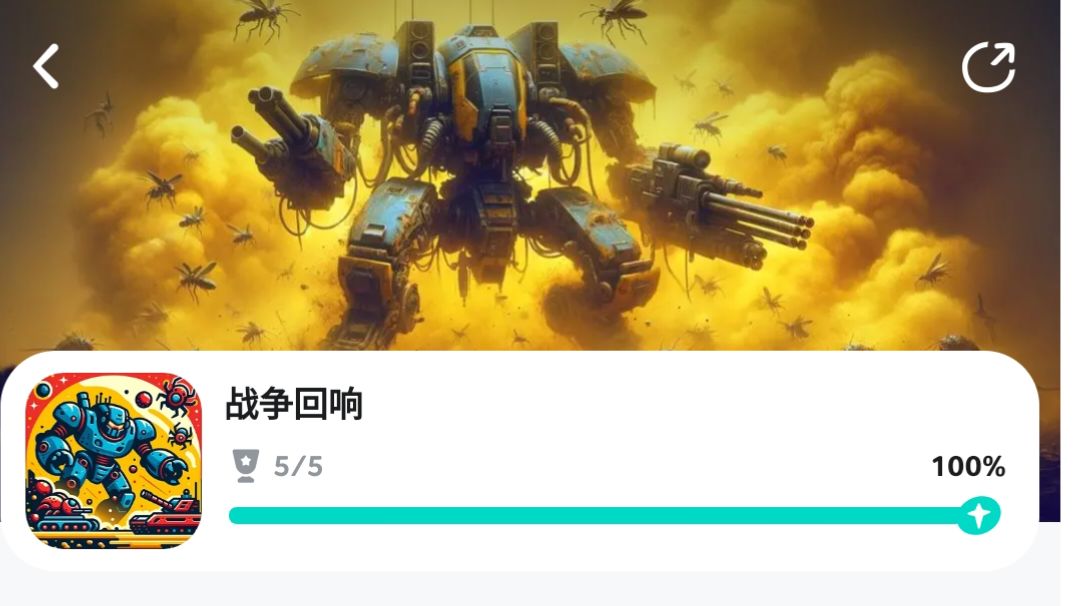Click the yellow smoke cloud beneath the share icon
The height and width of the screenshot is (606, 1080).
(x=882, y=158)
